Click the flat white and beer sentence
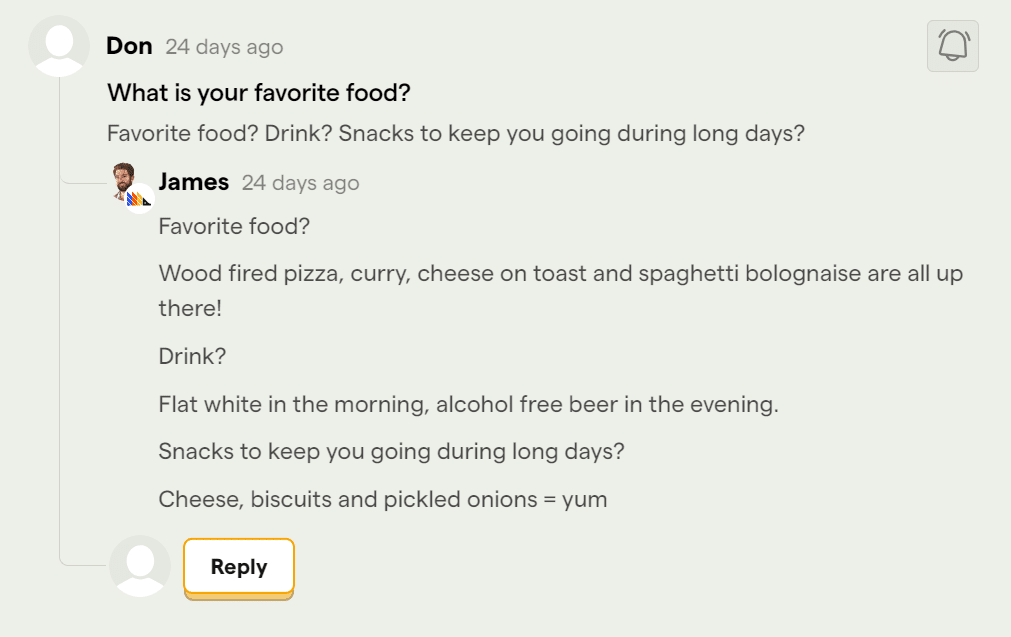This screenshot has width=1011, height=637. tap(468, 405)
